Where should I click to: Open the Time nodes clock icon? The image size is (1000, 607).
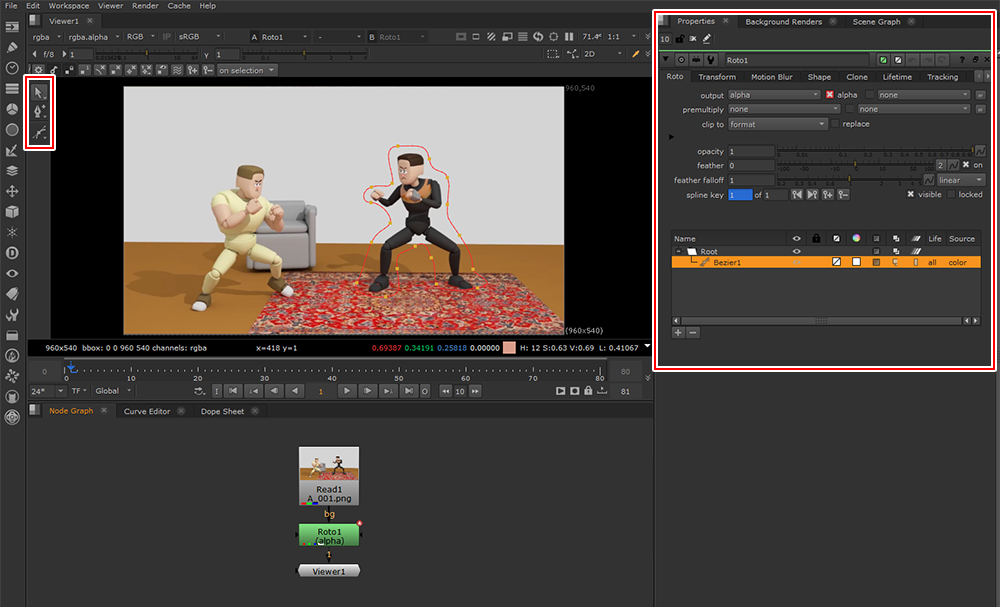pyautogui.click(x=12, y=67)
